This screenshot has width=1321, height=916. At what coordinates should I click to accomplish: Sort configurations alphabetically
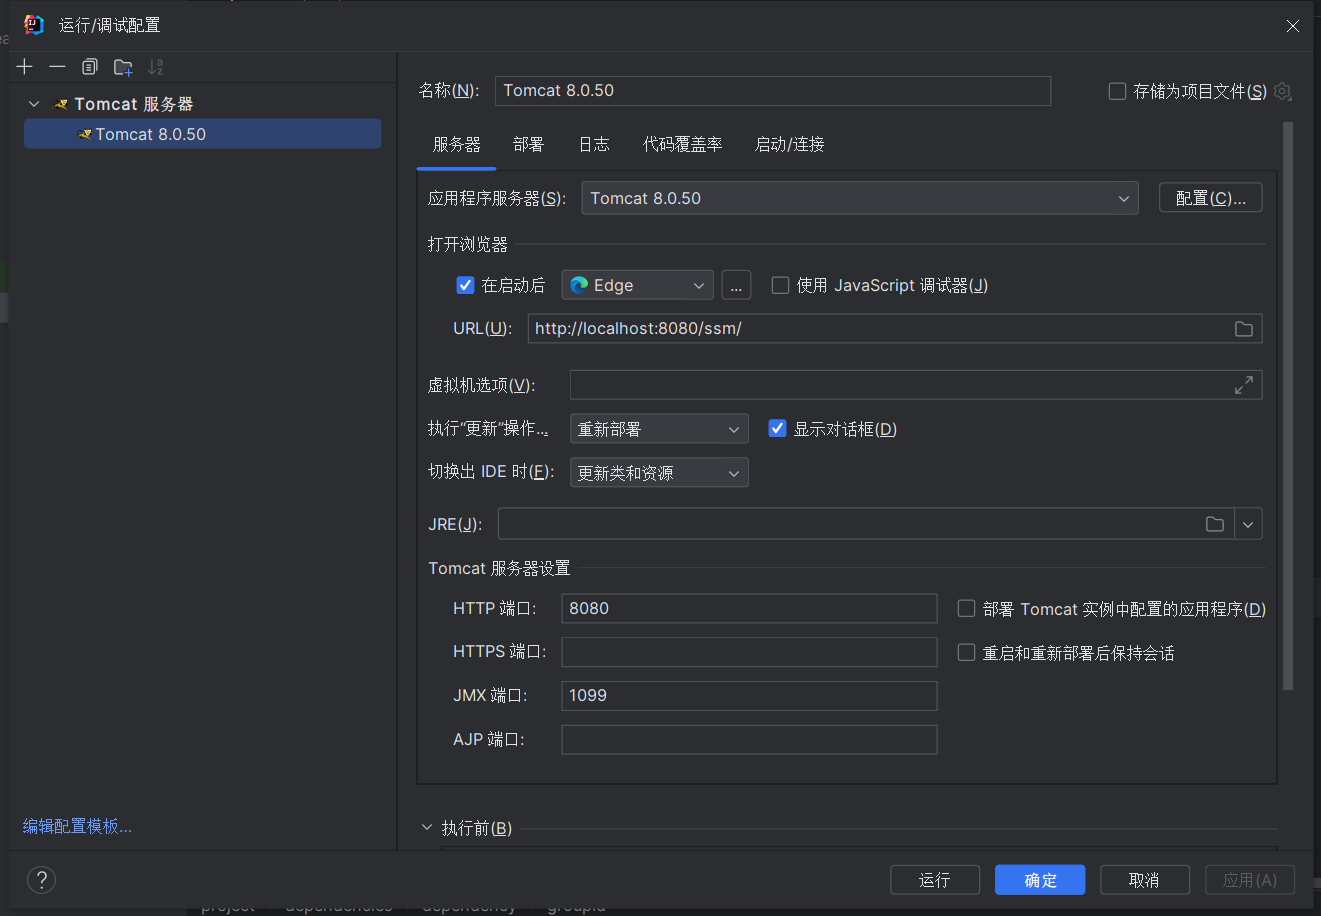click(x=155, y=67)
